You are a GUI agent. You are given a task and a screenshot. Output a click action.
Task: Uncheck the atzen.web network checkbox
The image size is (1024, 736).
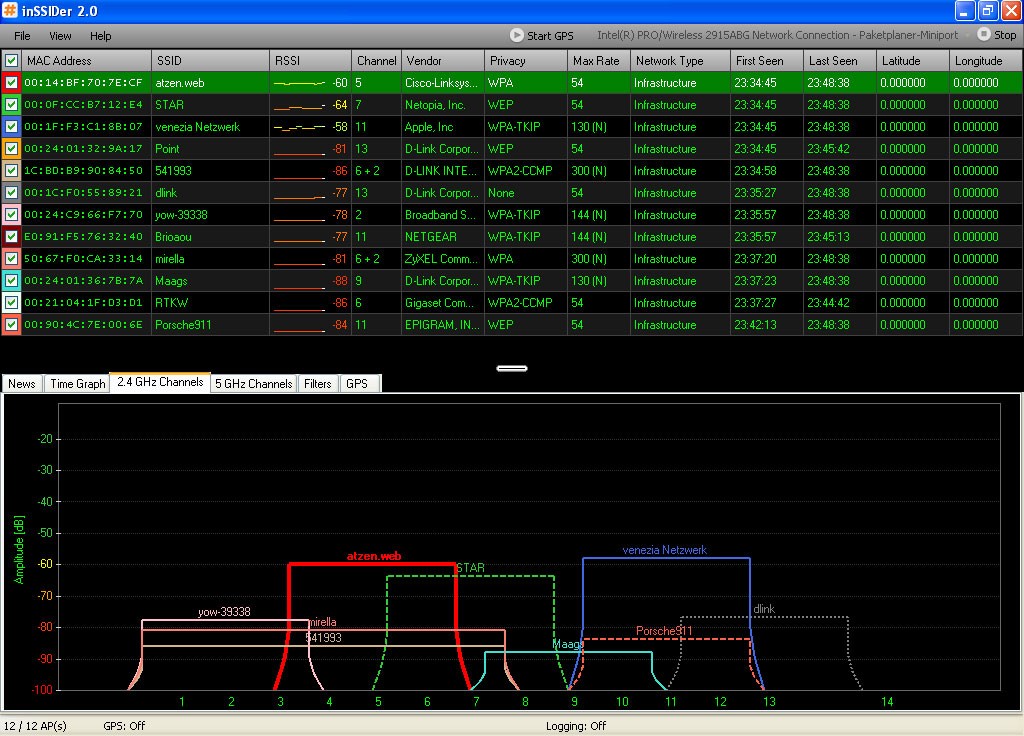point(11,83)
